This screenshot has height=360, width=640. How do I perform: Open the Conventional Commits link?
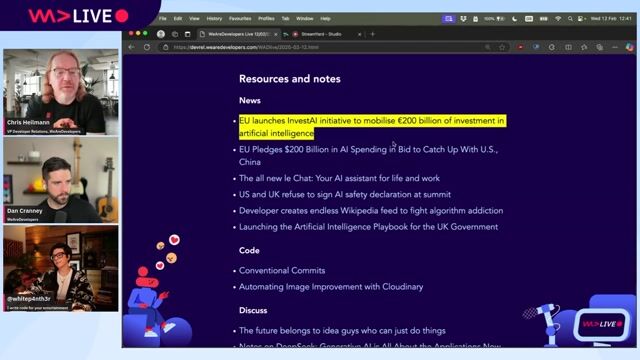point(282,271)
